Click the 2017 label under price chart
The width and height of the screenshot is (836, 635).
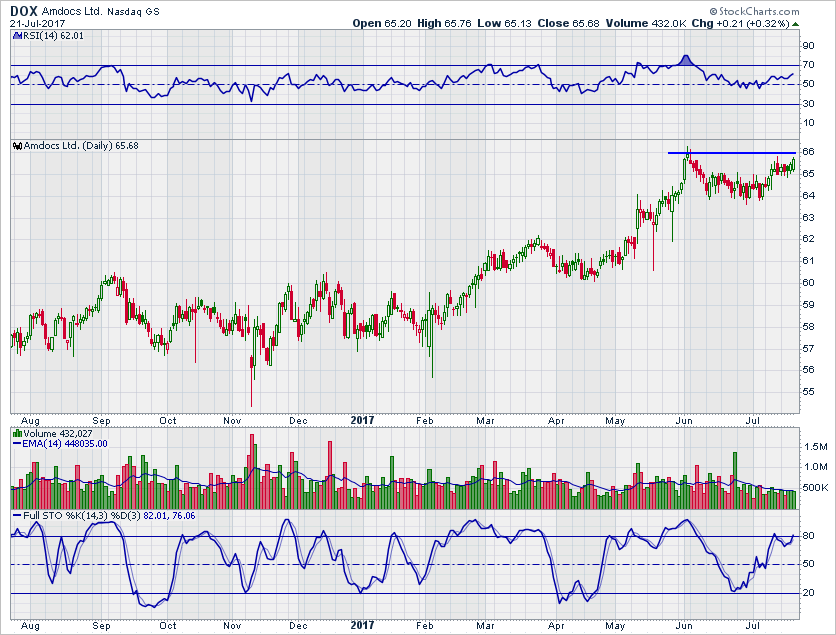click(363, 420)
